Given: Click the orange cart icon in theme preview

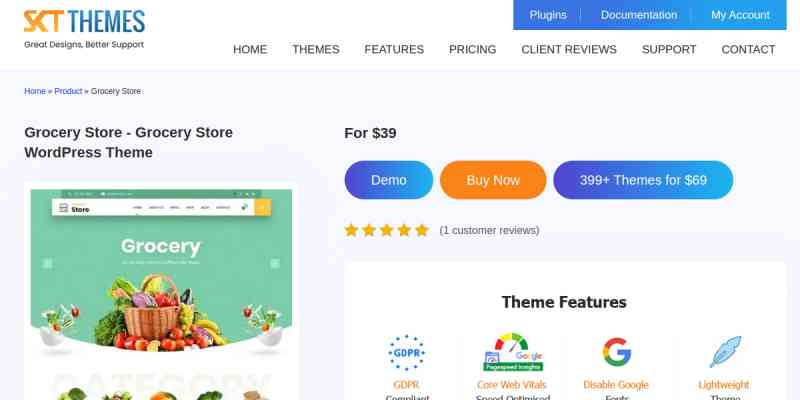Looking at the screenshot, I should click(x=262, y=208).
